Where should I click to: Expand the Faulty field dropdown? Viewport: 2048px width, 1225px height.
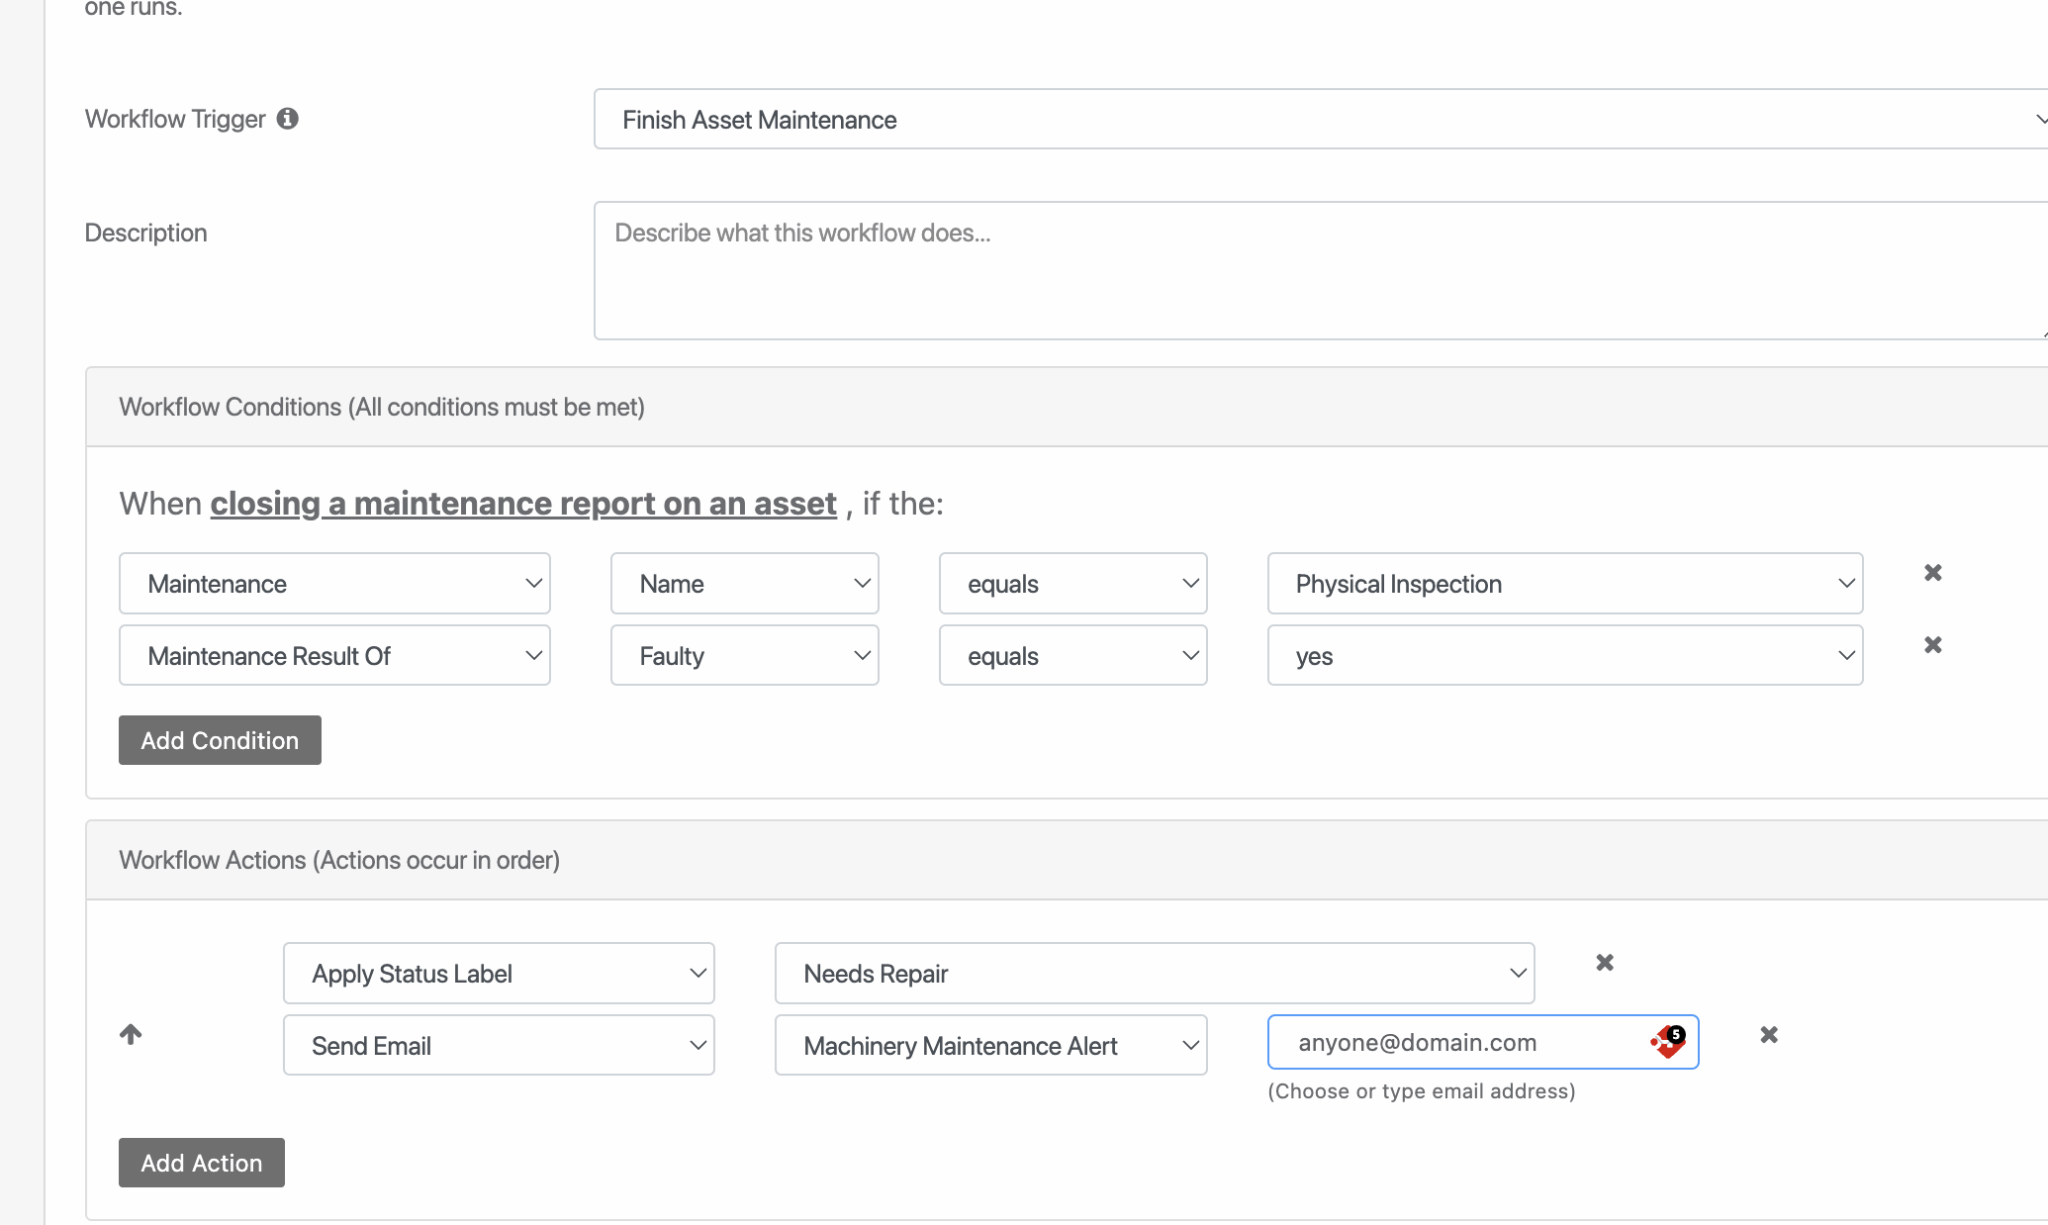(x=744, y=656)
